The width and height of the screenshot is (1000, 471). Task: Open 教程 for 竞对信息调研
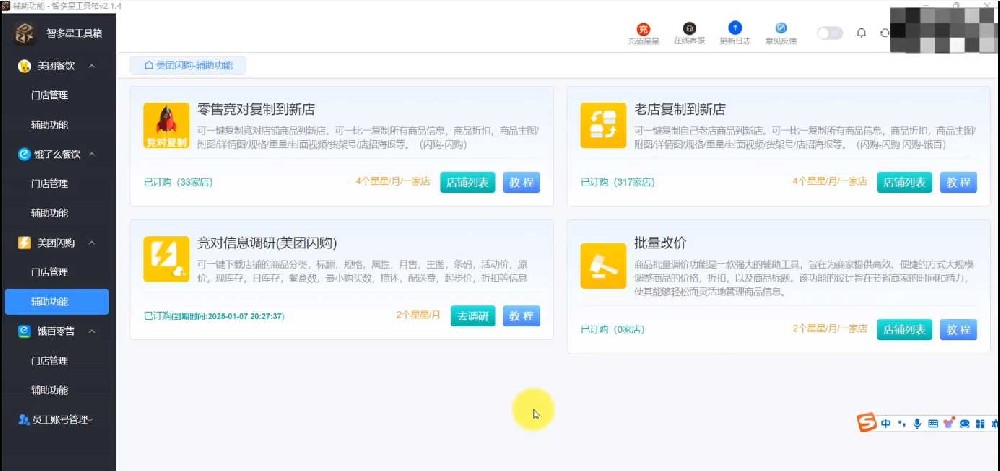[521, 315]
